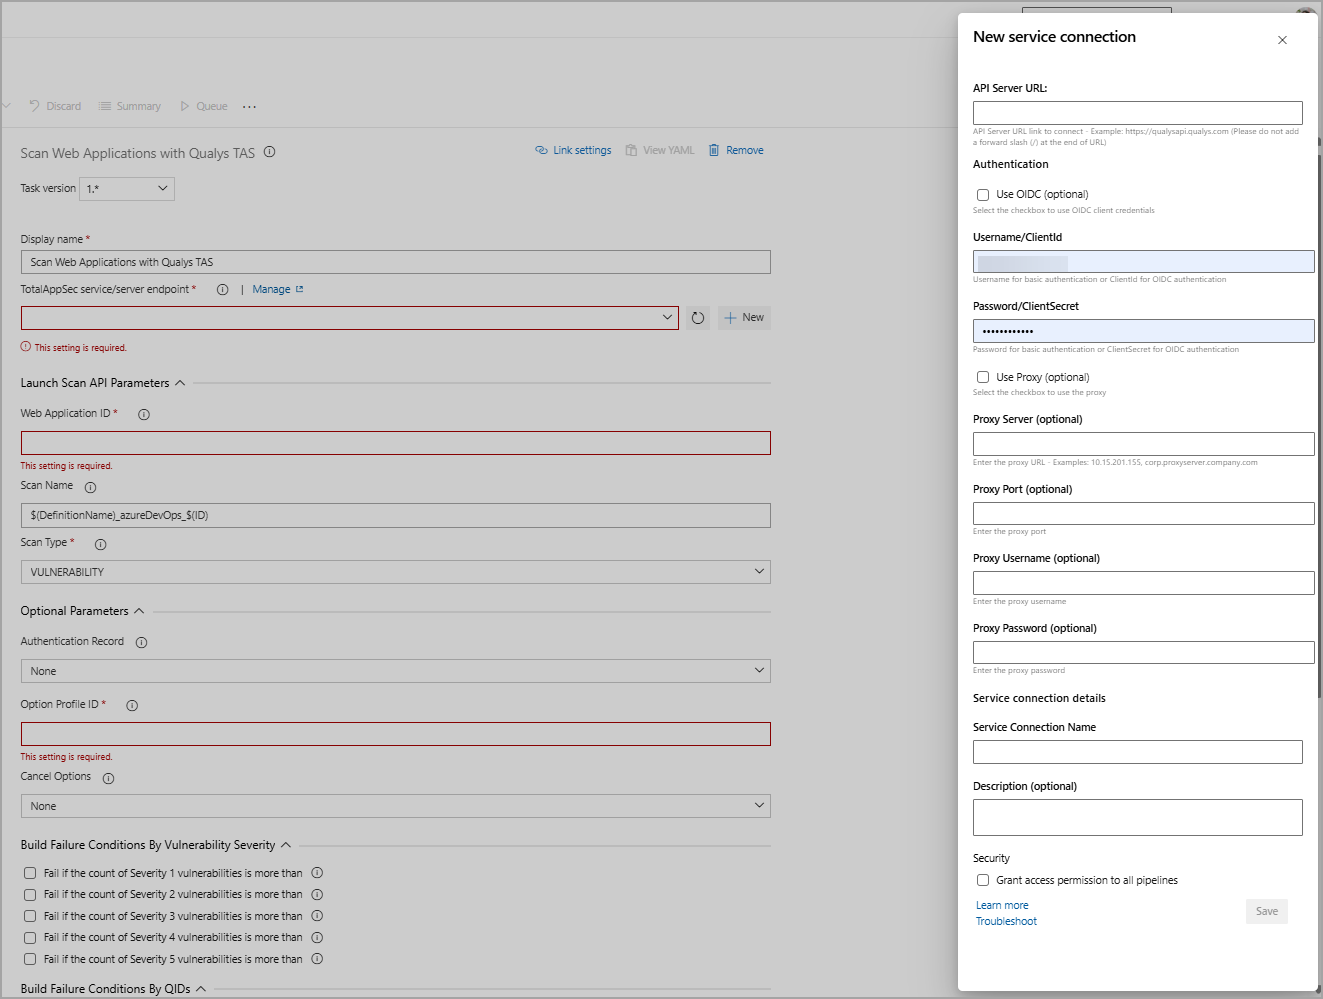Screen dimensions: 1323x999
Task: Open the more actions ellipsis menu
Action: point(250,106)
